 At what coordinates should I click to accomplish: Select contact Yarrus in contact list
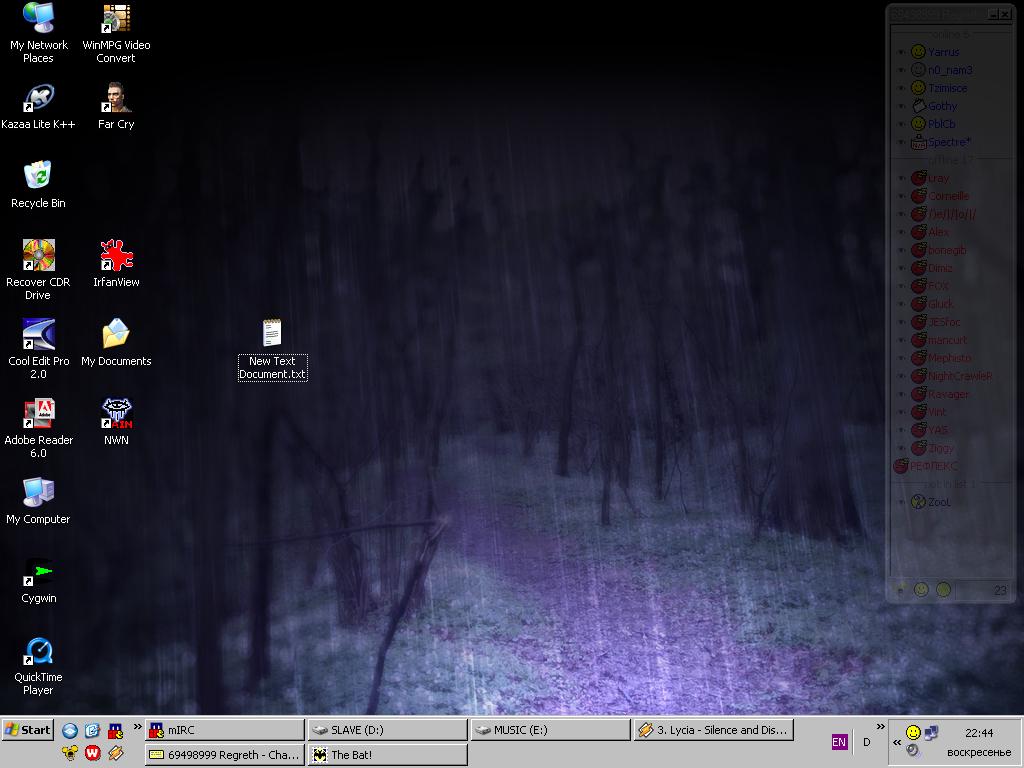click(942, 52)
